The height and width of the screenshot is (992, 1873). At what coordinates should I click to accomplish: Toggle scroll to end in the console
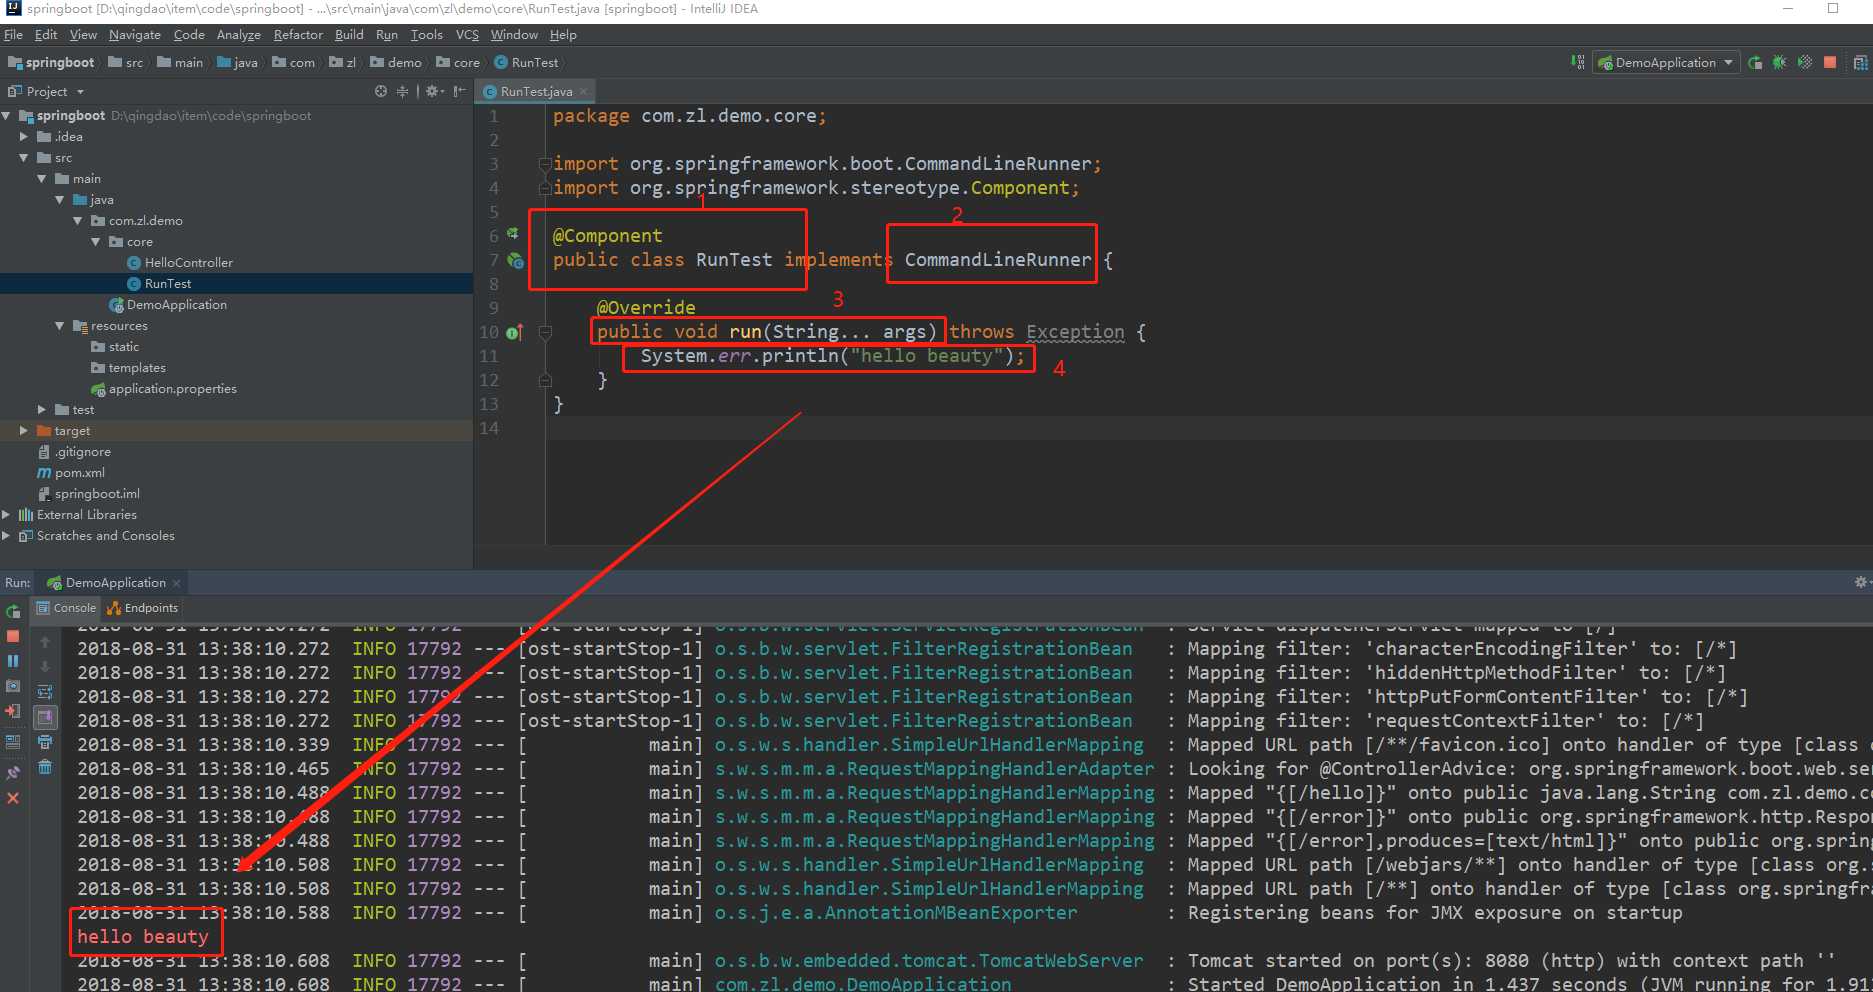pyautogui.click(x=45, y=717)
